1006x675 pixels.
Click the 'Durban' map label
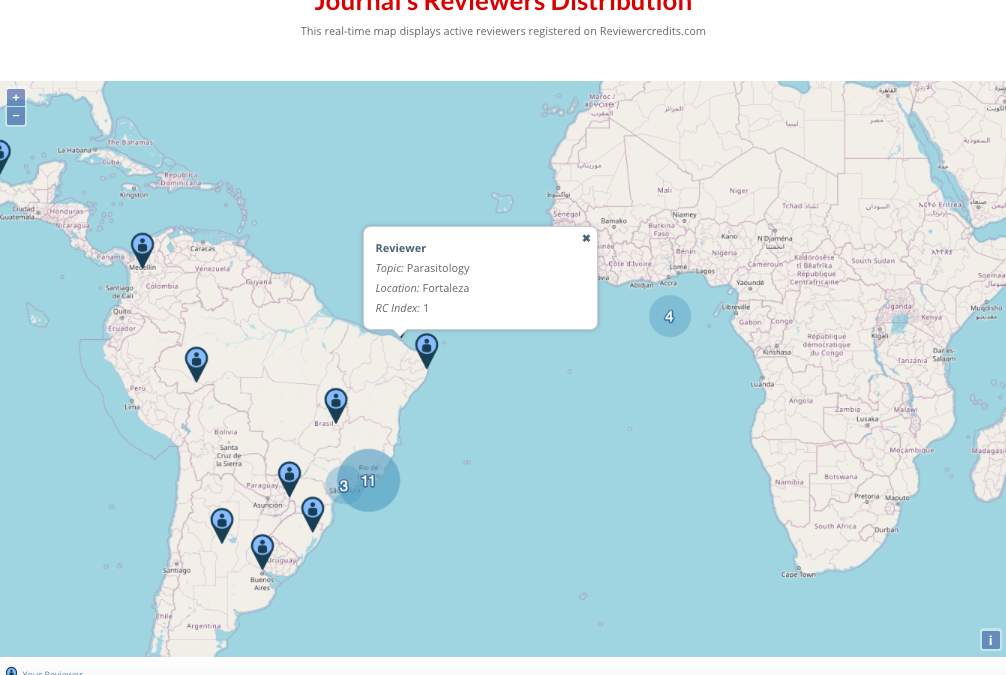886,530
